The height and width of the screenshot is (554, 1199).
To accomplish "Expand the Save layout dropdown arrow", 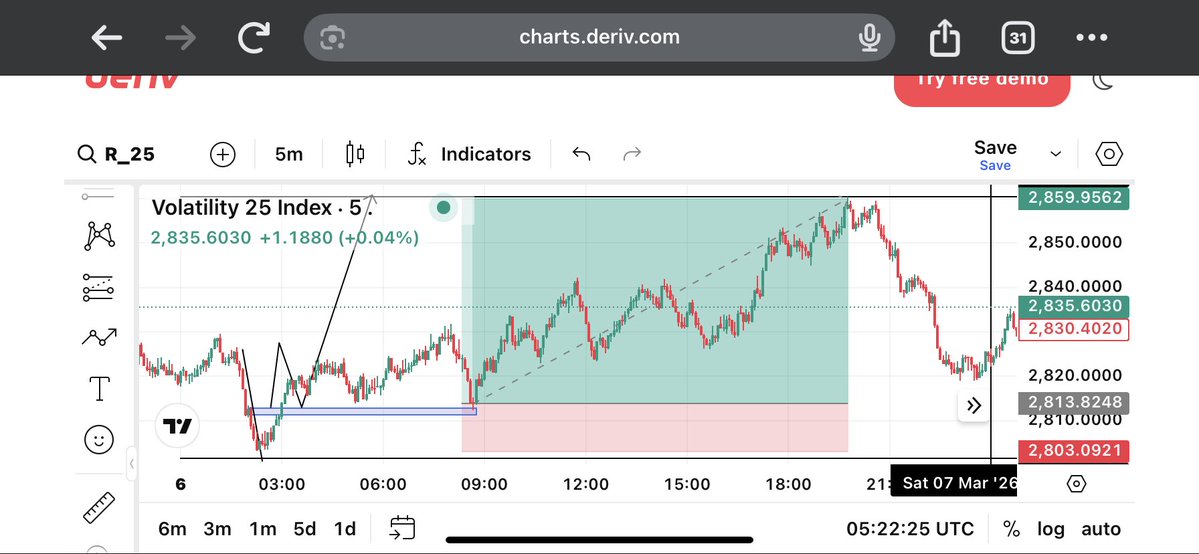I will point(1055,155).
